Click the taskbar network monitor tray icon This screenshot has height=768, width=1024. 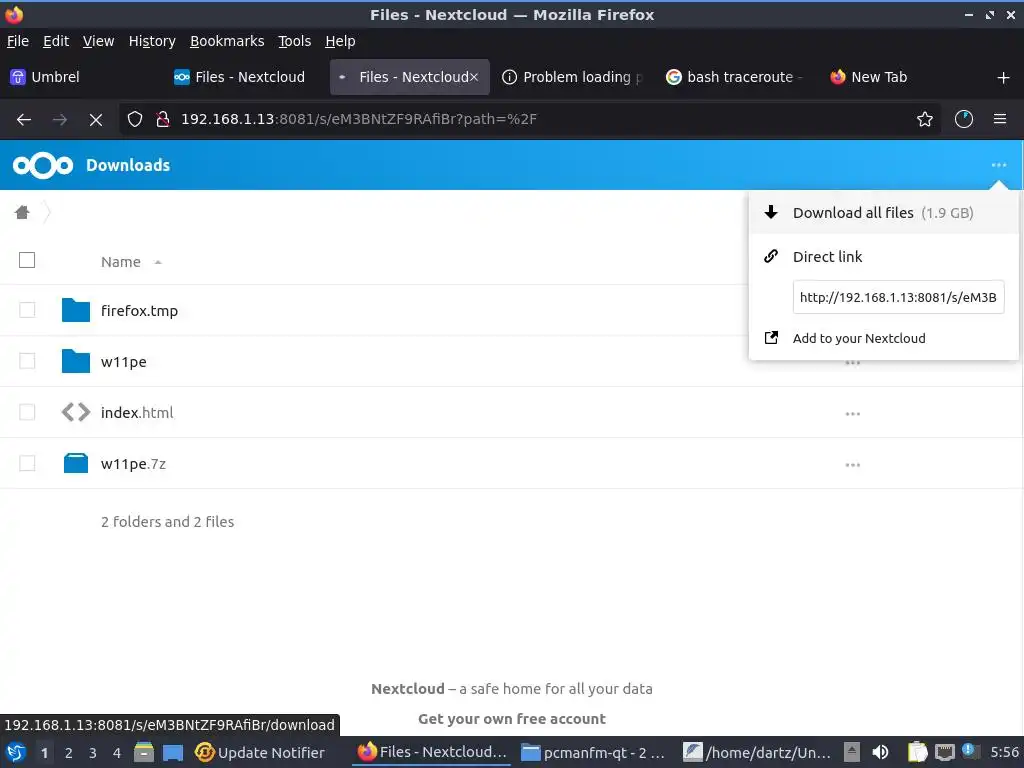944,752
